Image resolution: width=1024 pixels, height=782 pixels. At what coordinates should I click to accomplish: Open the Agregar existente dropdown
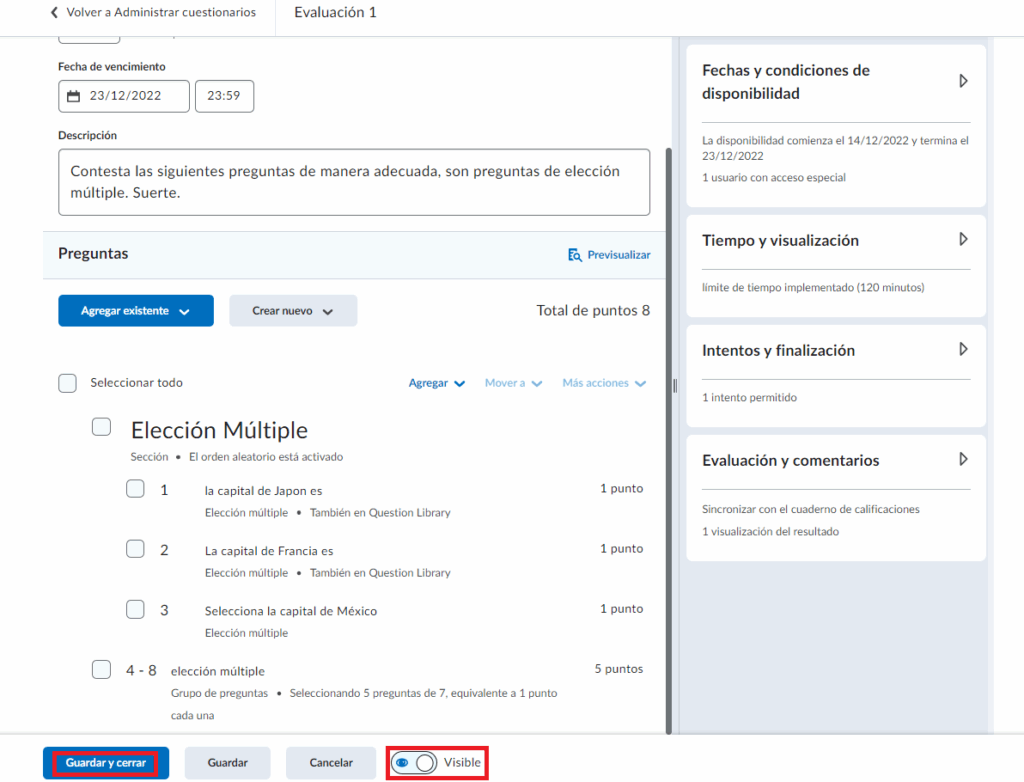pos(135,311)
